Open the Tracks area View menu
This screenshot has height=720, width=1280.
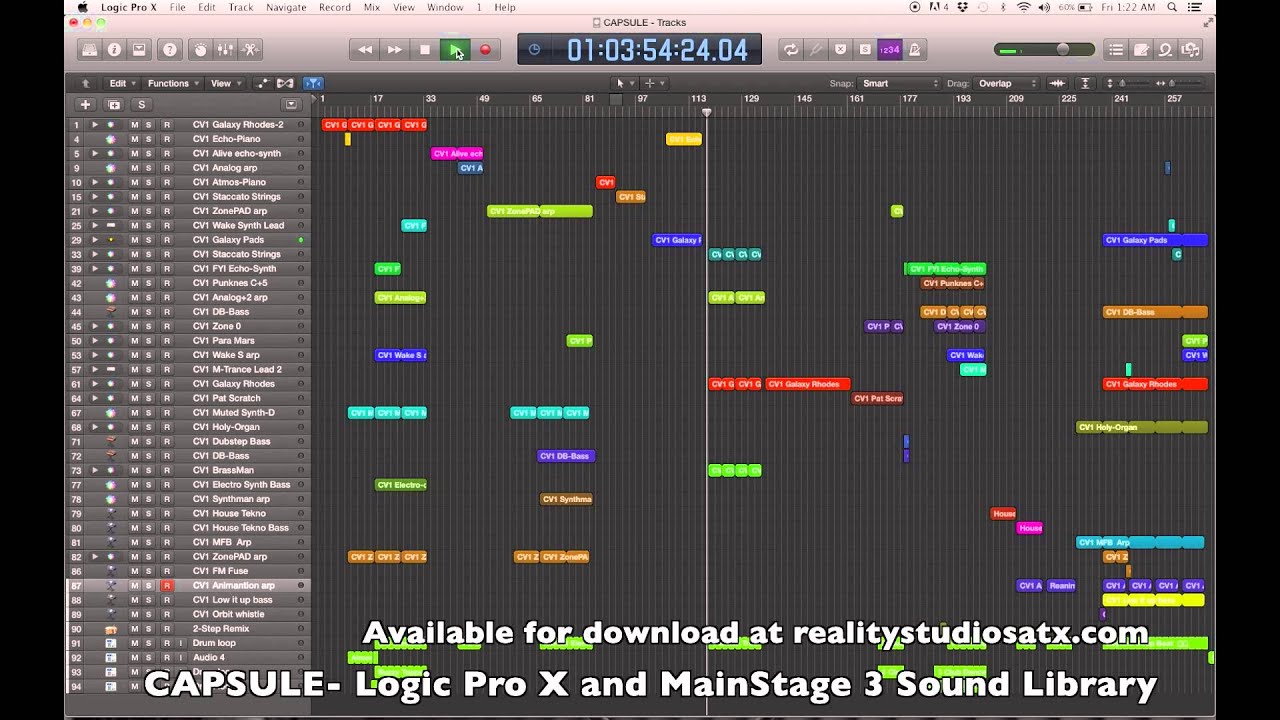point(224,83)
